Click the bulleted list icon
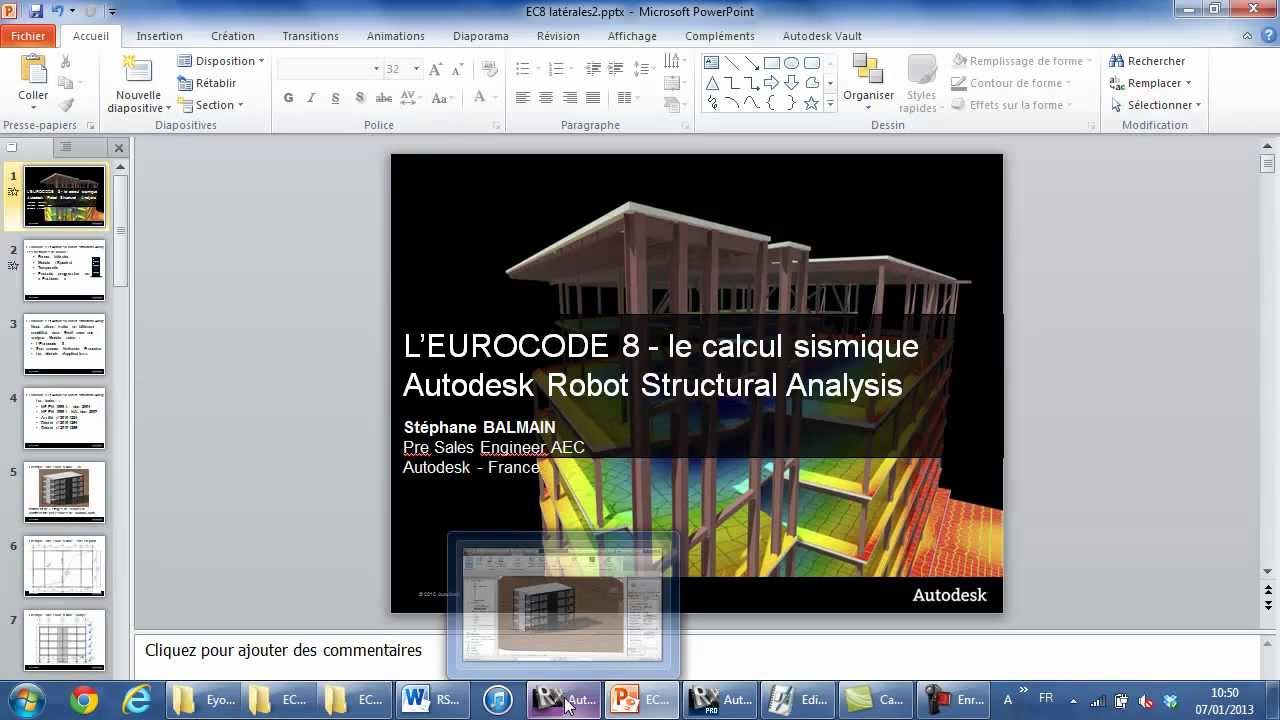This screenshot has height=720, width=1280. pos(522,69)
